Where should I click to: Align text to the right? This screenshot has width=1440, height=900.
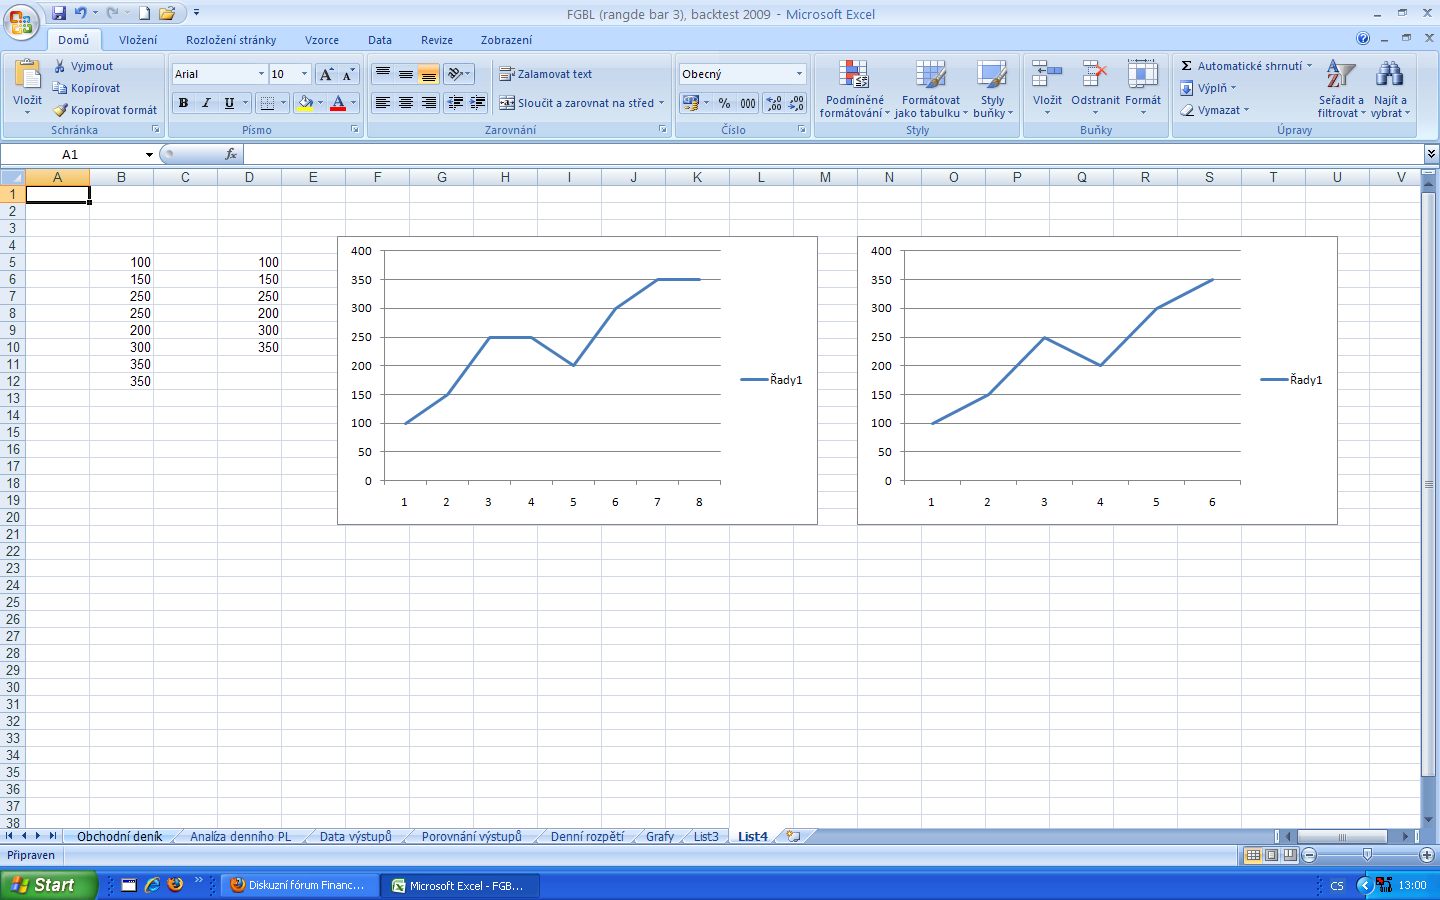tap(428, 103)
